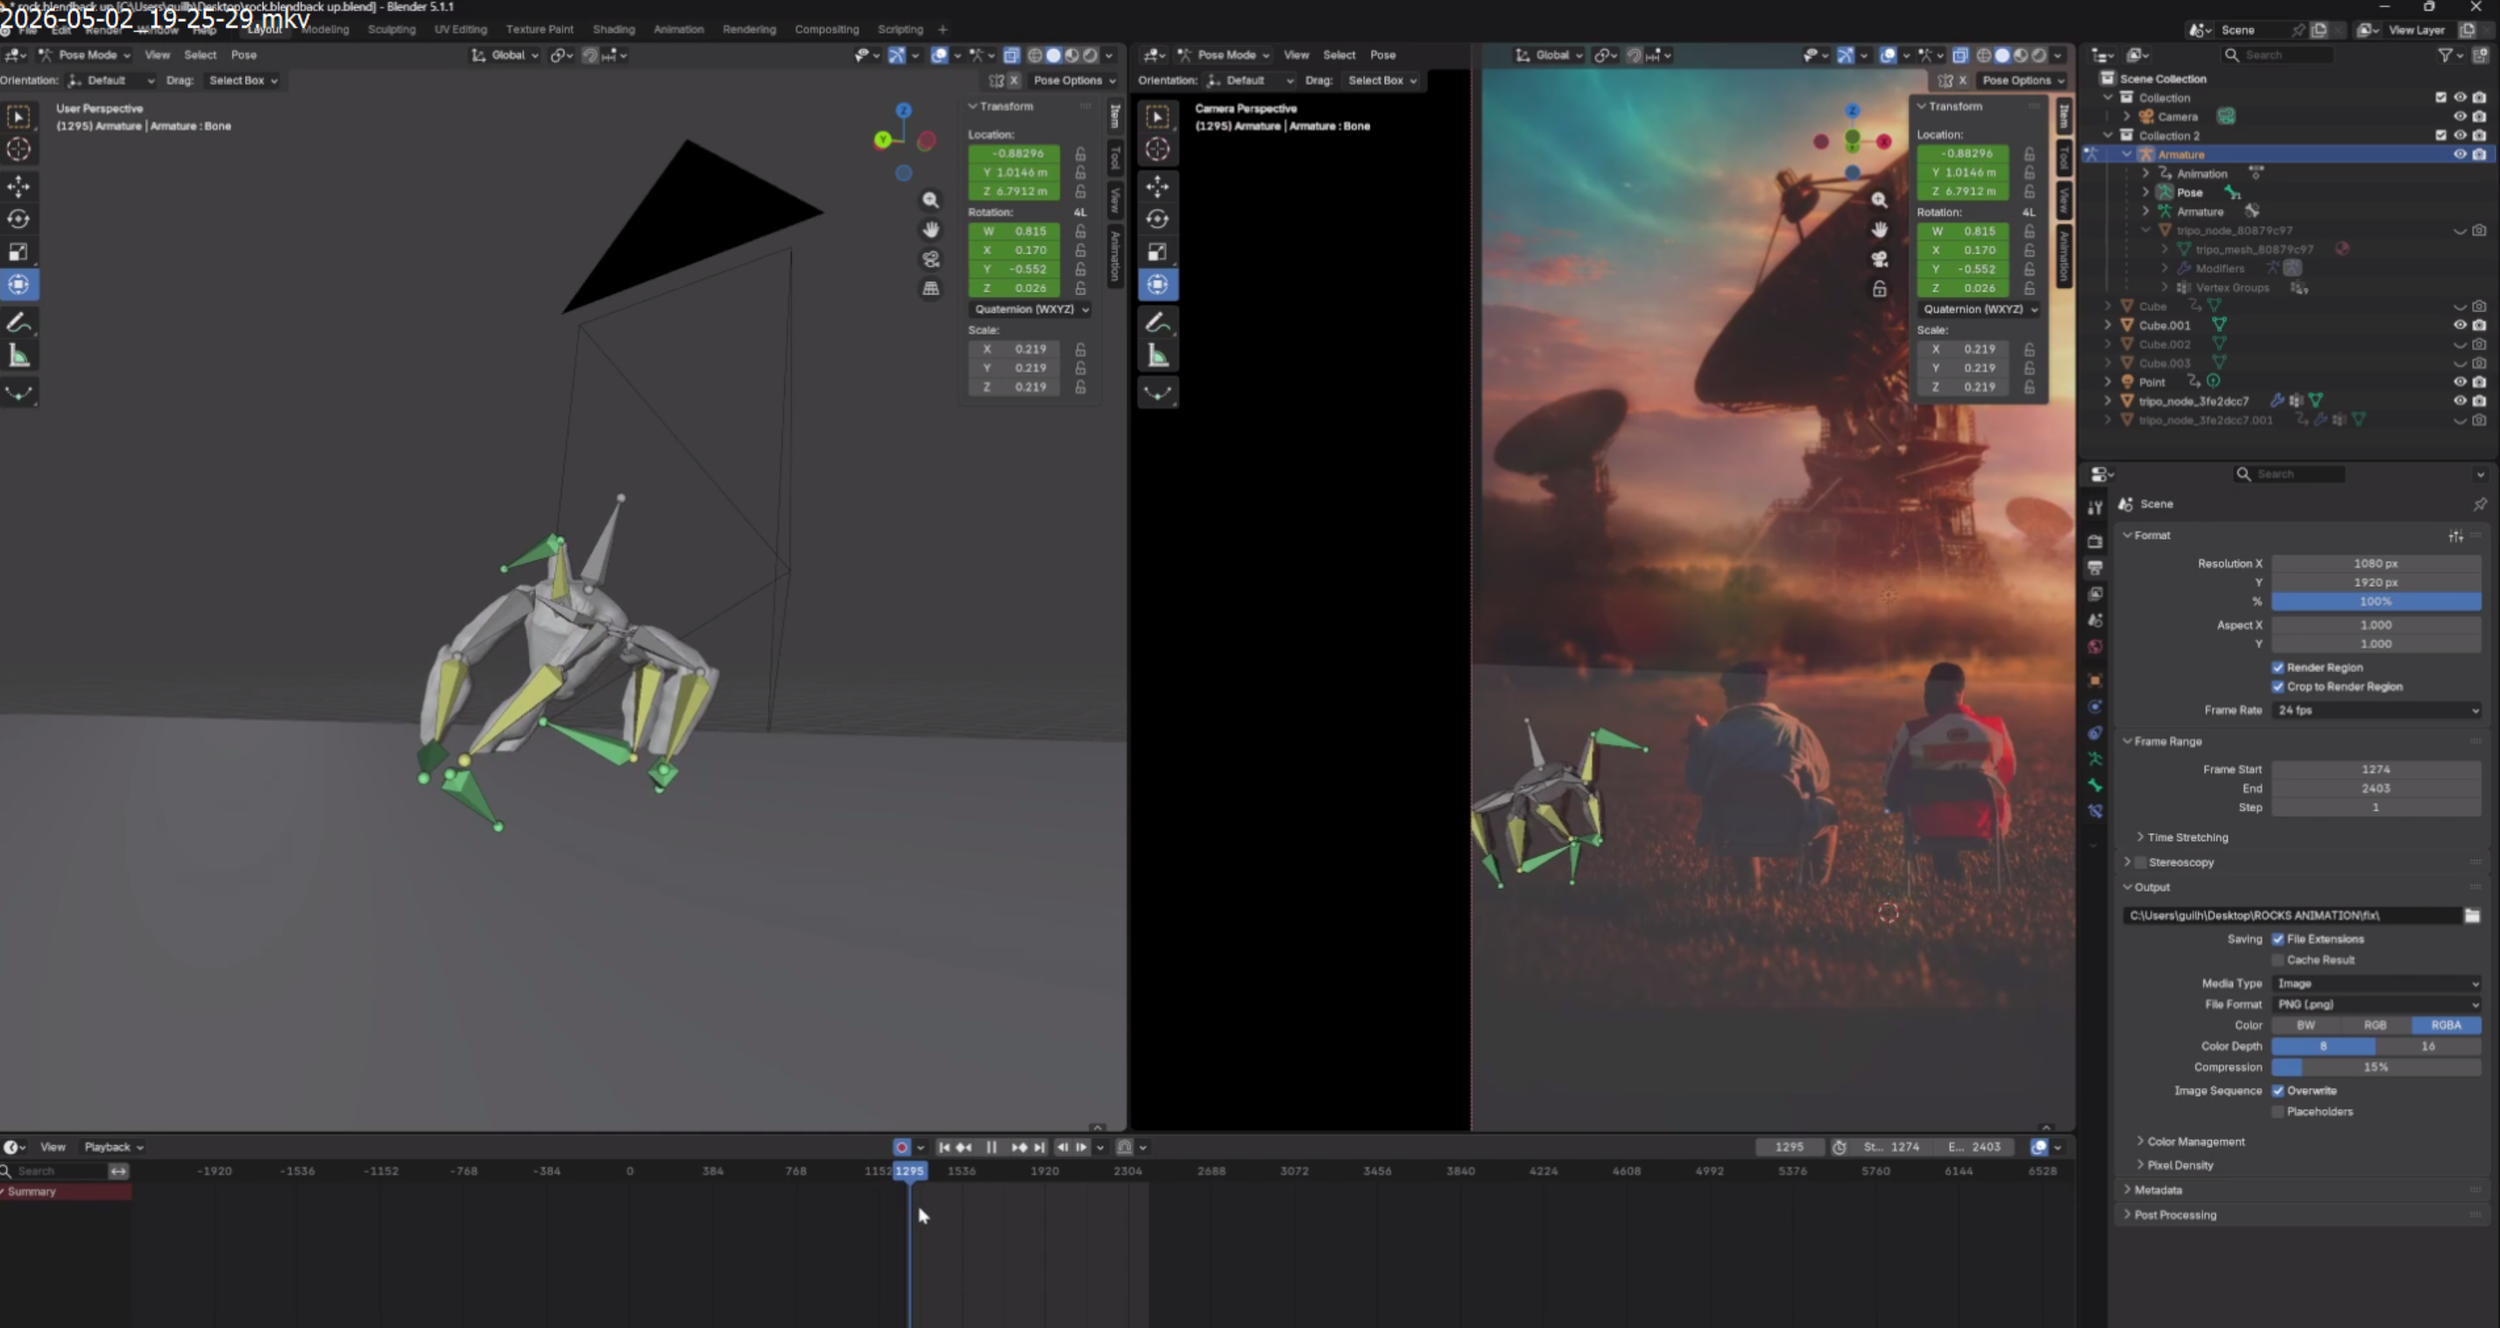2500x1328 pixels.
Task: Open the Pose menu in left viewport
Action: 244,55
